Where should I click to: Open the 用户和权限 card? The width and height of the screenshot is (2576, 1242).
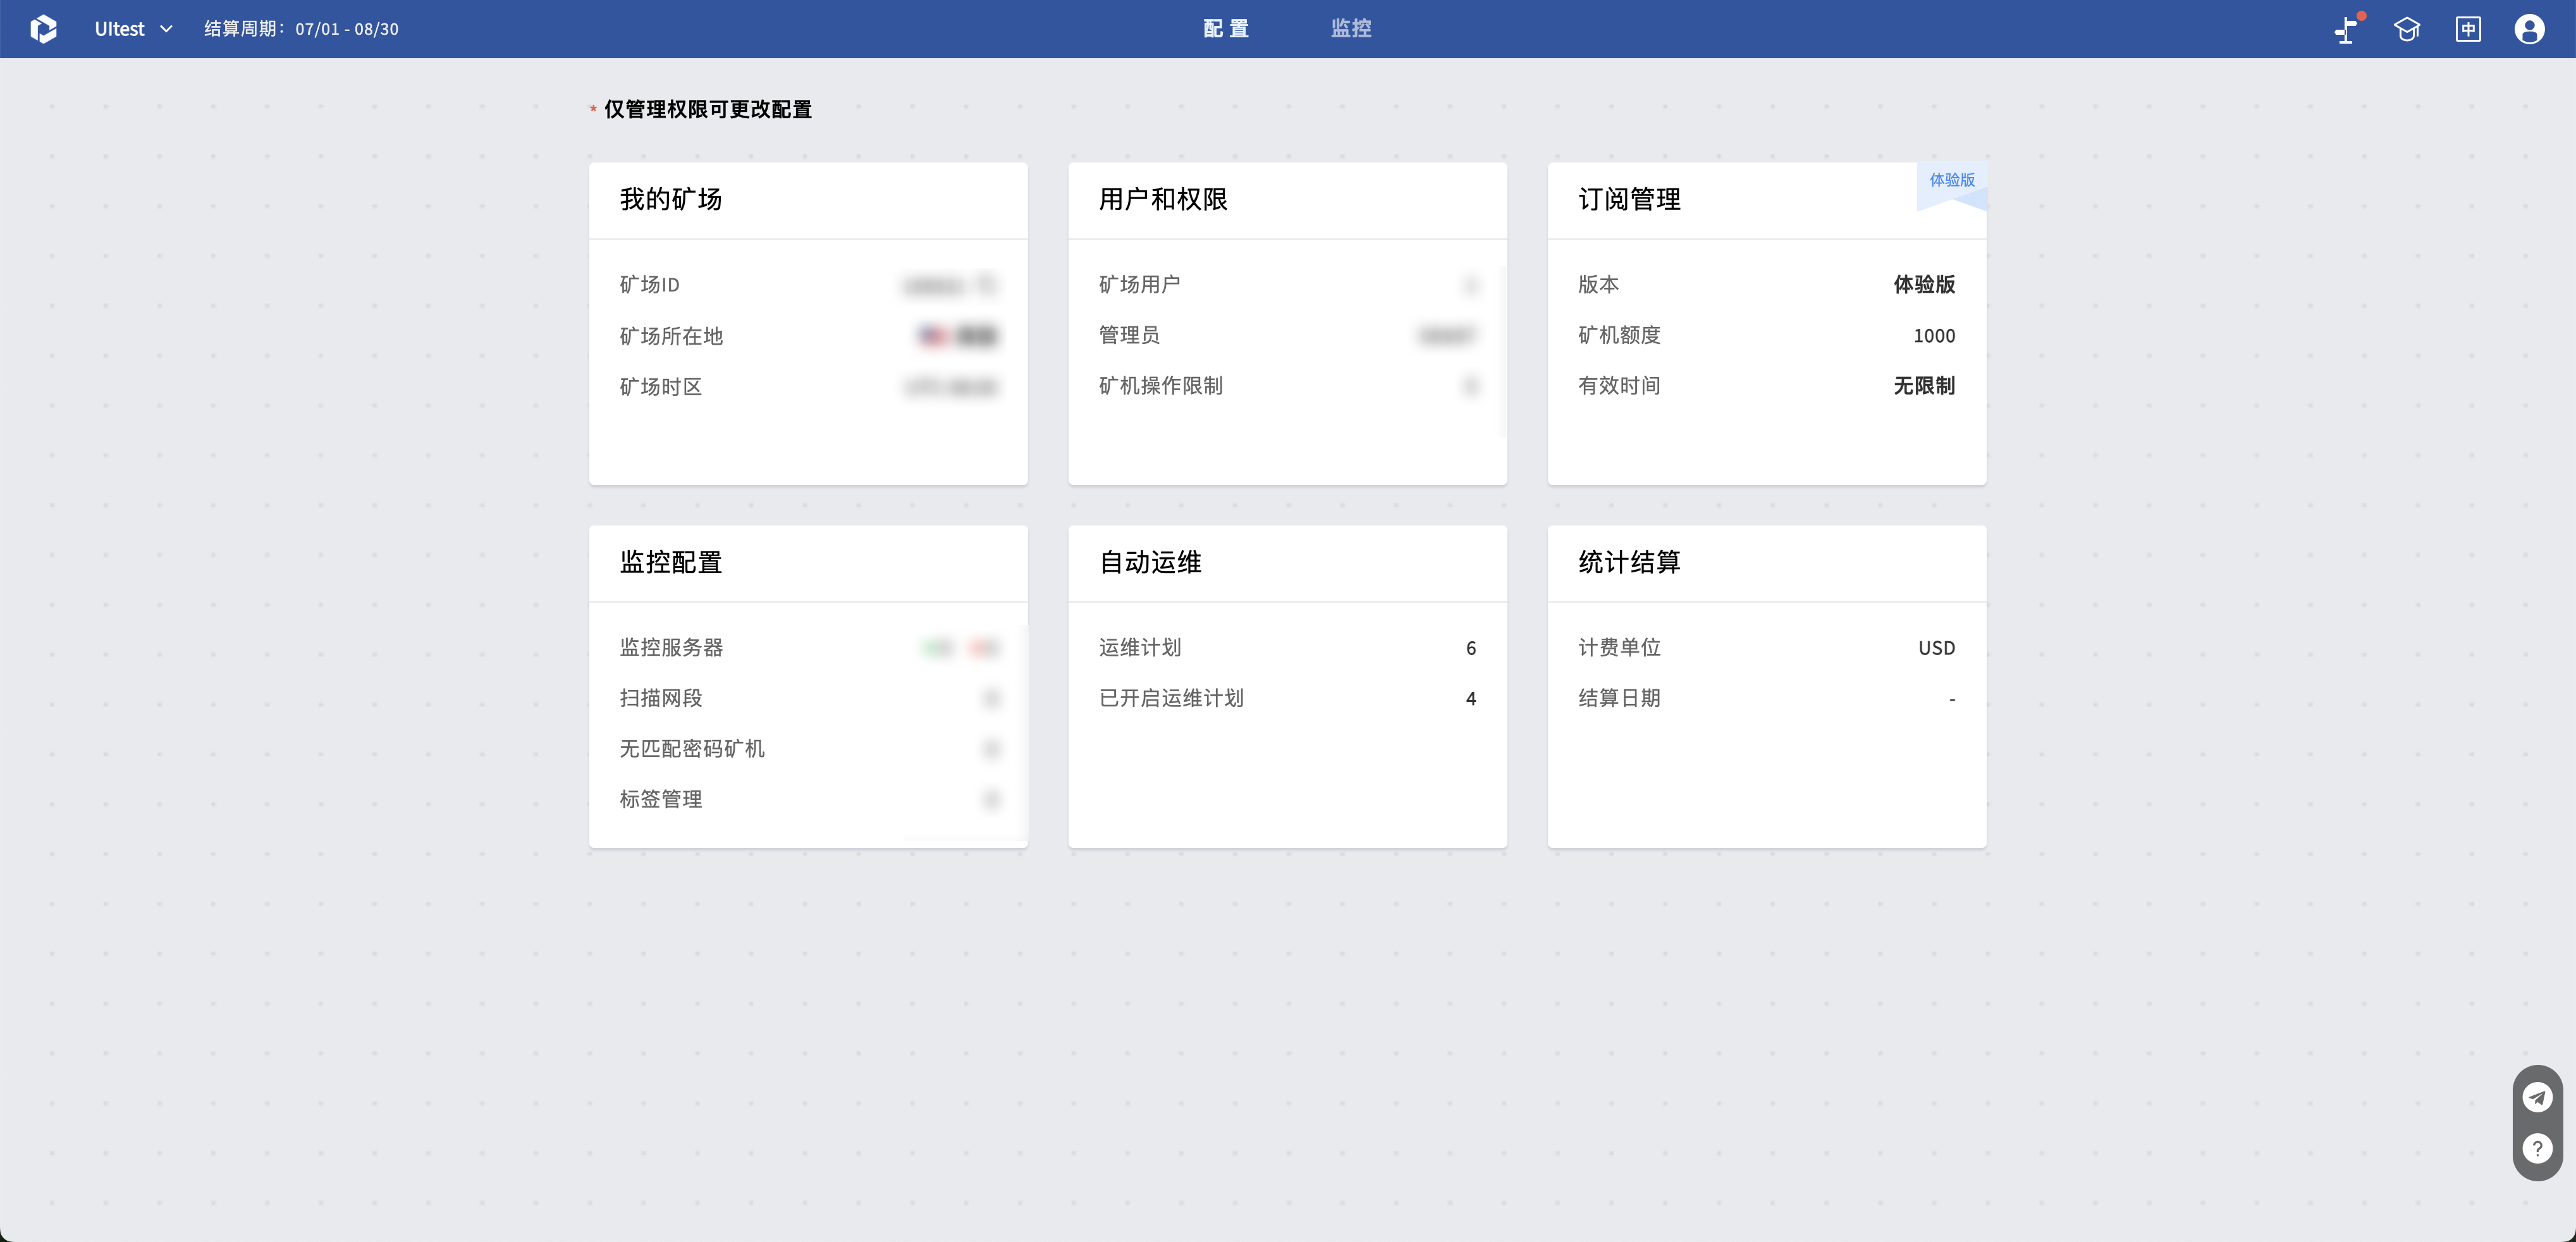pos(1287,324)
